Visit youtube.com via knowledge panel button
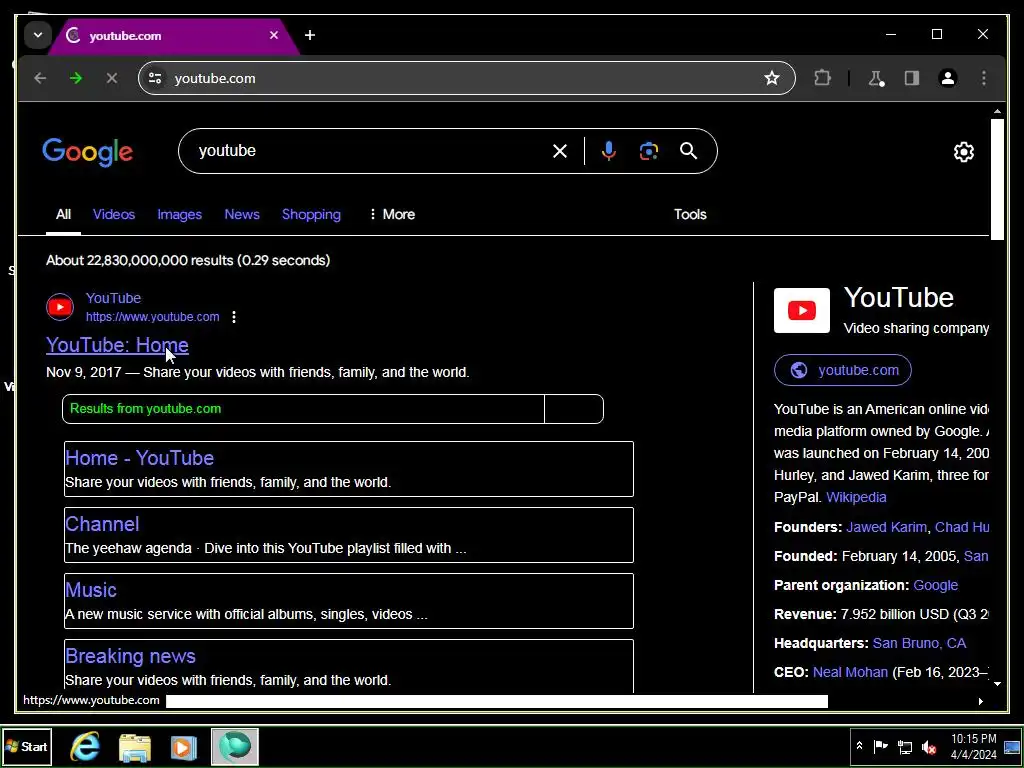The image size is (1024, 768). point(842,370)
